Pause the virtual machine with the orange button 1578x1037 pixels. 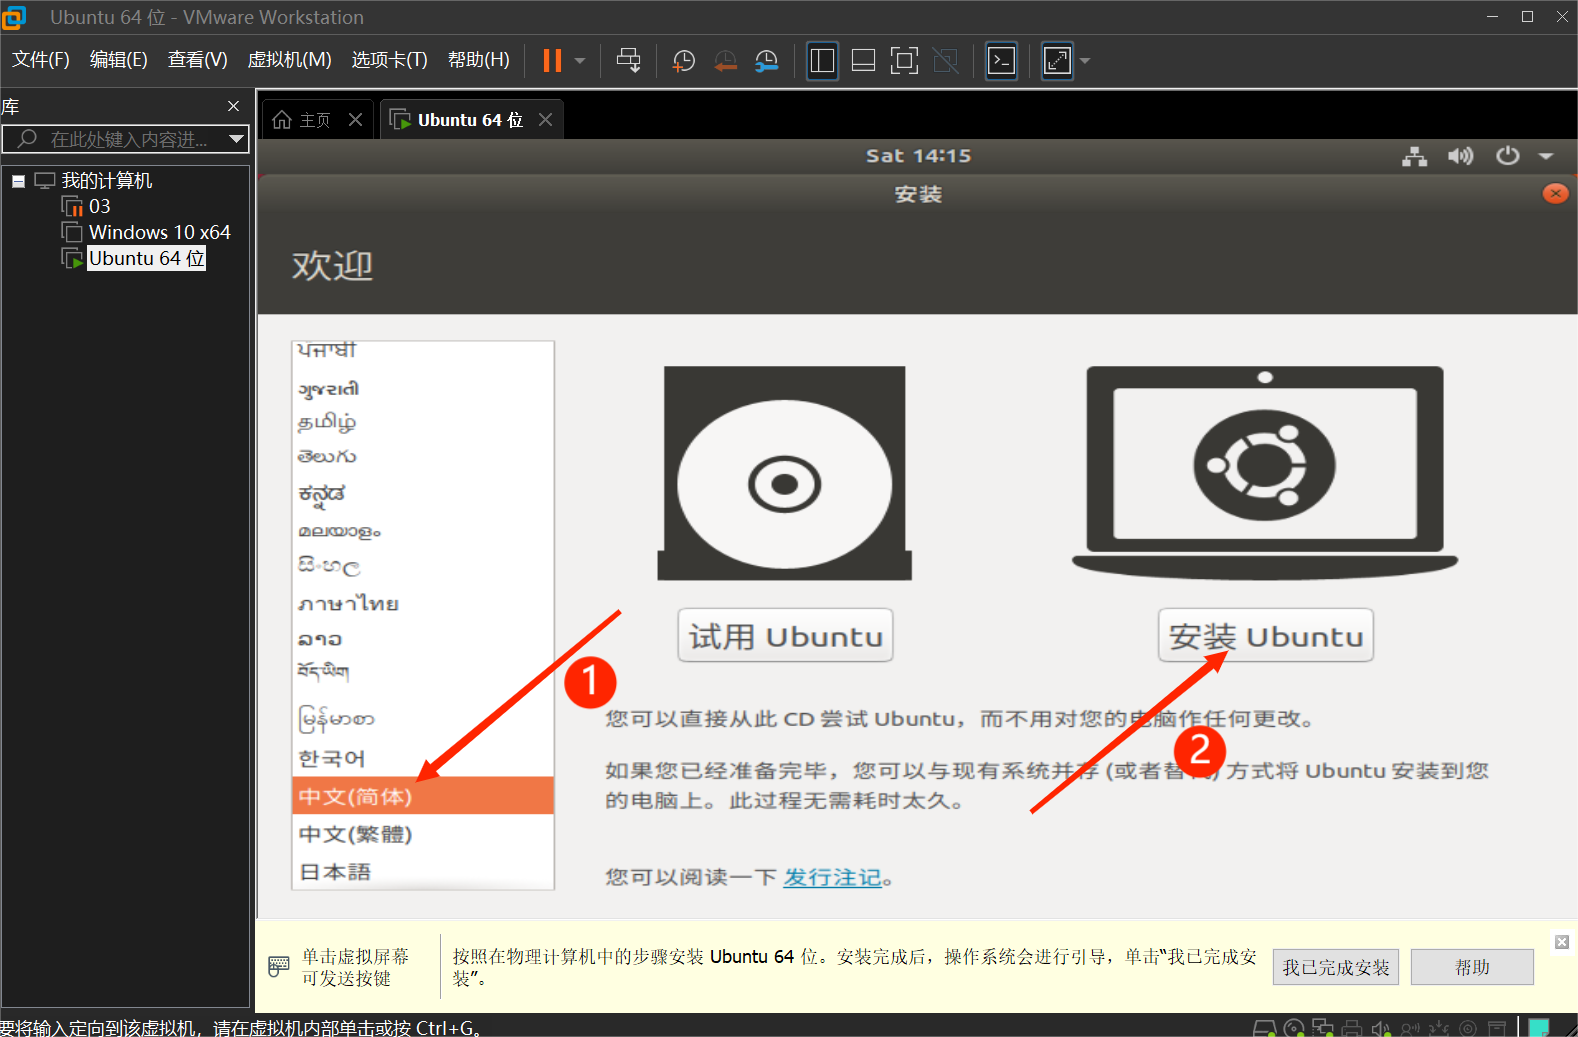point(552,61)
